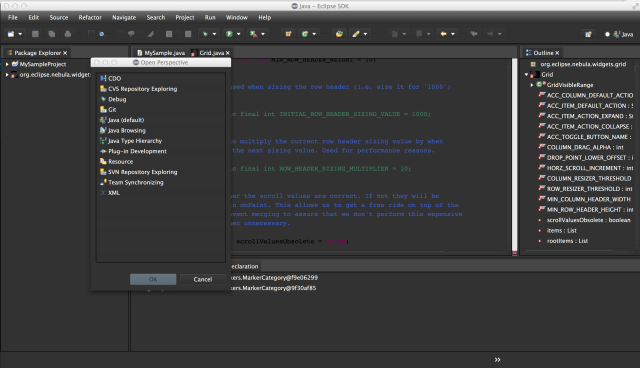This screenshot has height=368, width=640.
Task: Close the Grid.java editor tab
Action: pos(228,53)
